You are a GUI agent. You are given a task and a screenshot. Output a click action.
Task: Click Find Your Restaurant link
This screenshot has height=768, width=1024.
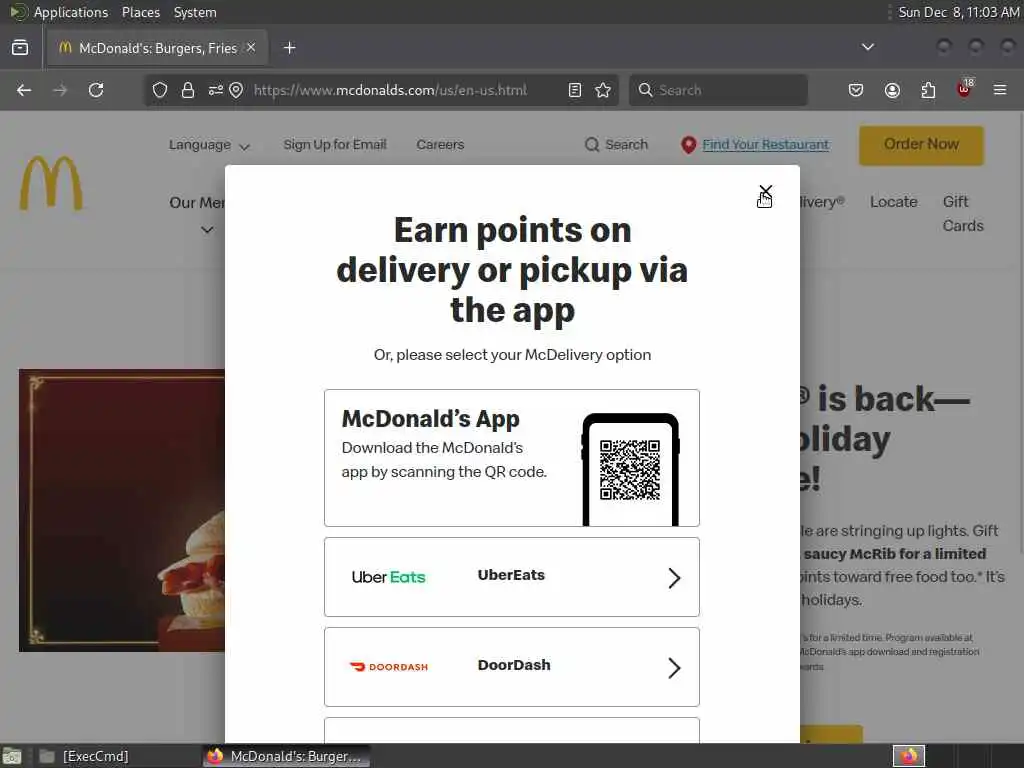pyautogui.click(x=766, y=144)
